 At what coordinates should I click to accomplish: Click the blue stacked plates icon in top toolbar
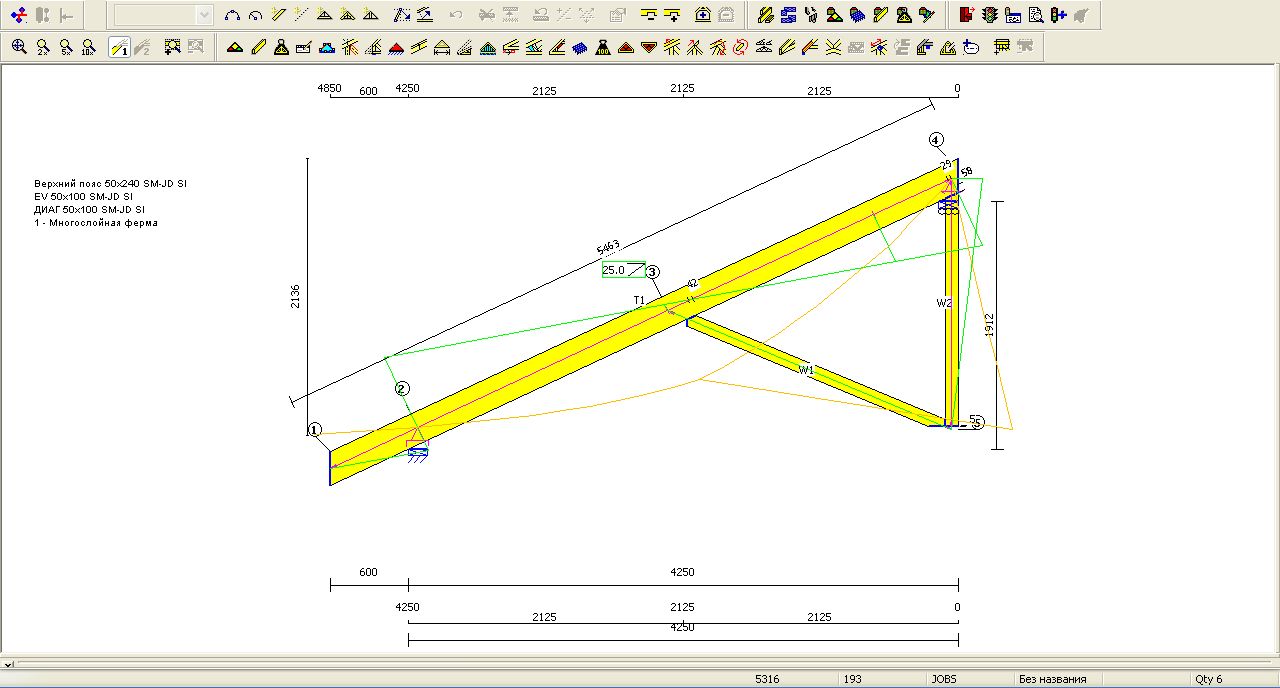pyautogui.click(x=788, y=15)
